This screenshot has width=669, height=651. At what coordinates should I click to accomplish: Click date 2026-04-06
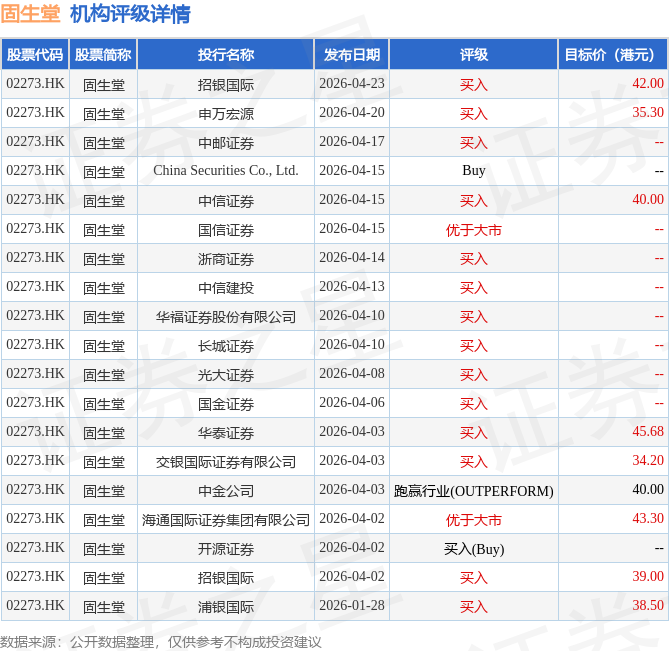point(352,403)
